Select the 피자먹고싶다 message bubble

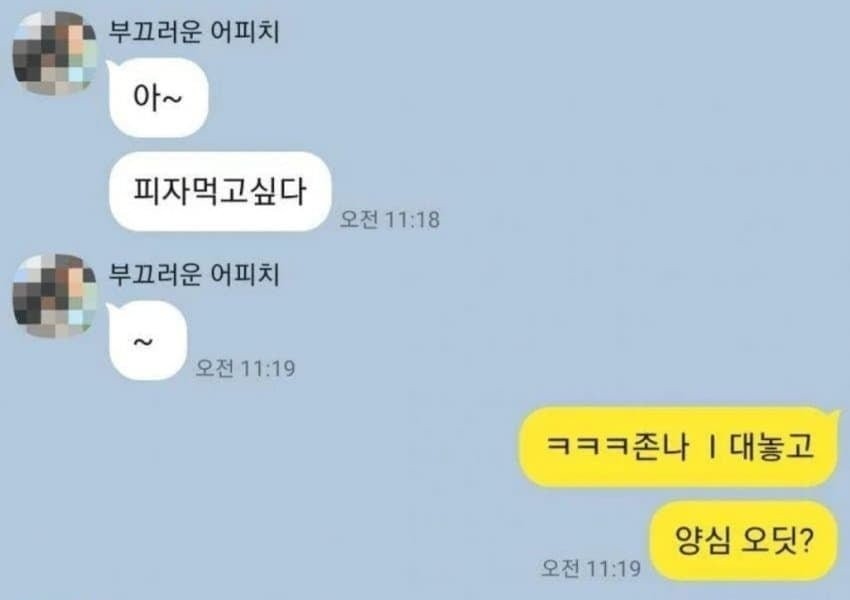220,192
